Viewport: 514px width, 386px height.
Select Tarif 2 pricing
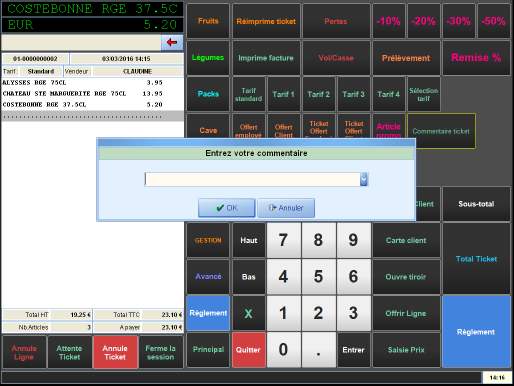pyautogui.click(x=318, y=94)
